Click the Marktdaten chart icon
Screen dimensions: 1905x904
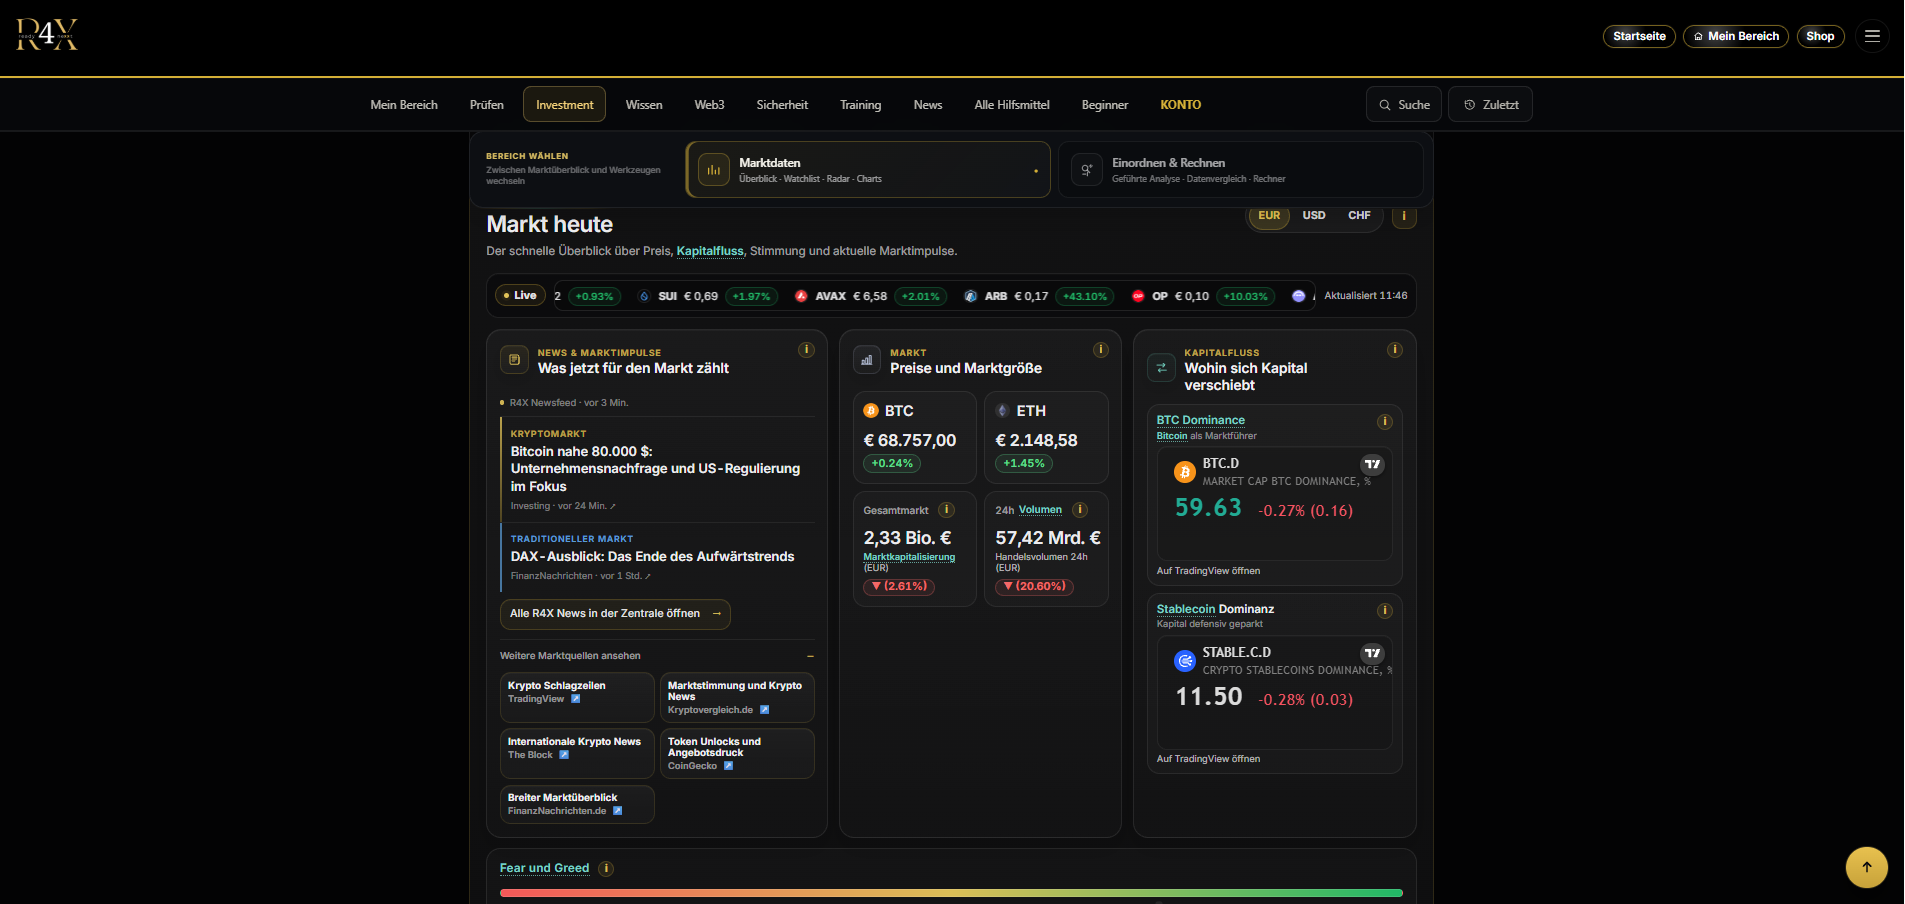click(713, 170)
